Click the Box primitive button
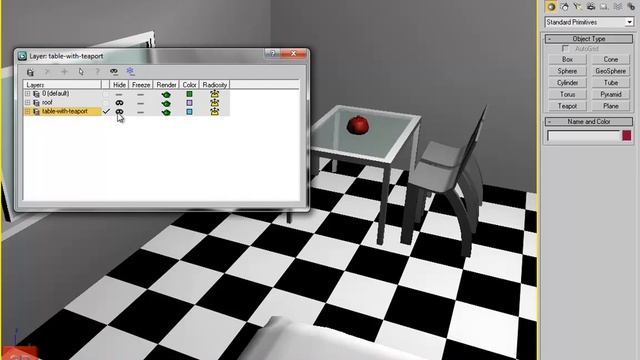Image resolution: width=640 pixels, height=360 pixels. point(567,60)
